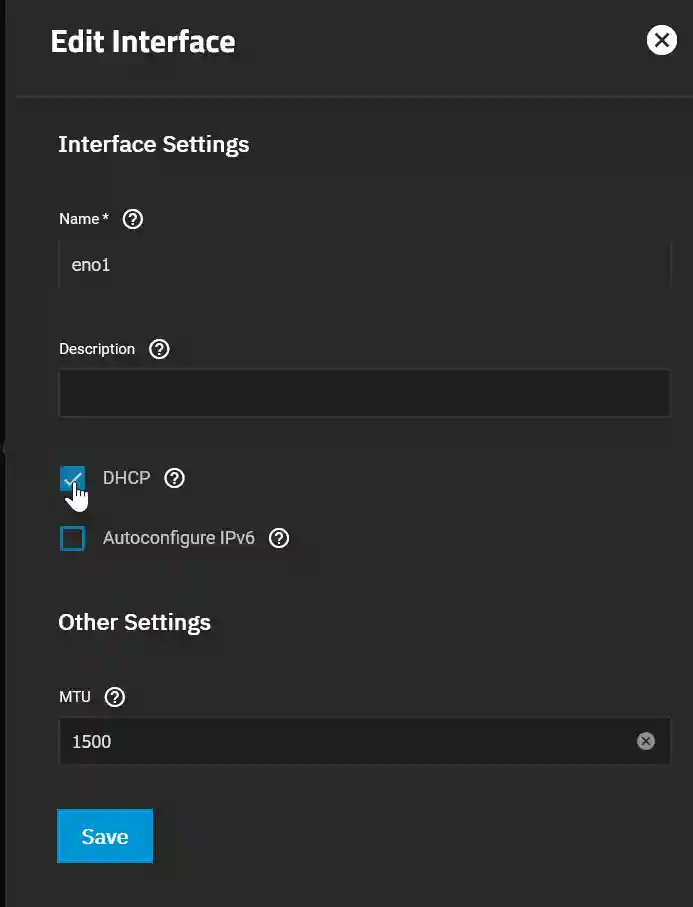Close the Edit Interface dialog
Image resolution: width=693 pixels, height=907 pixels.
661,40
